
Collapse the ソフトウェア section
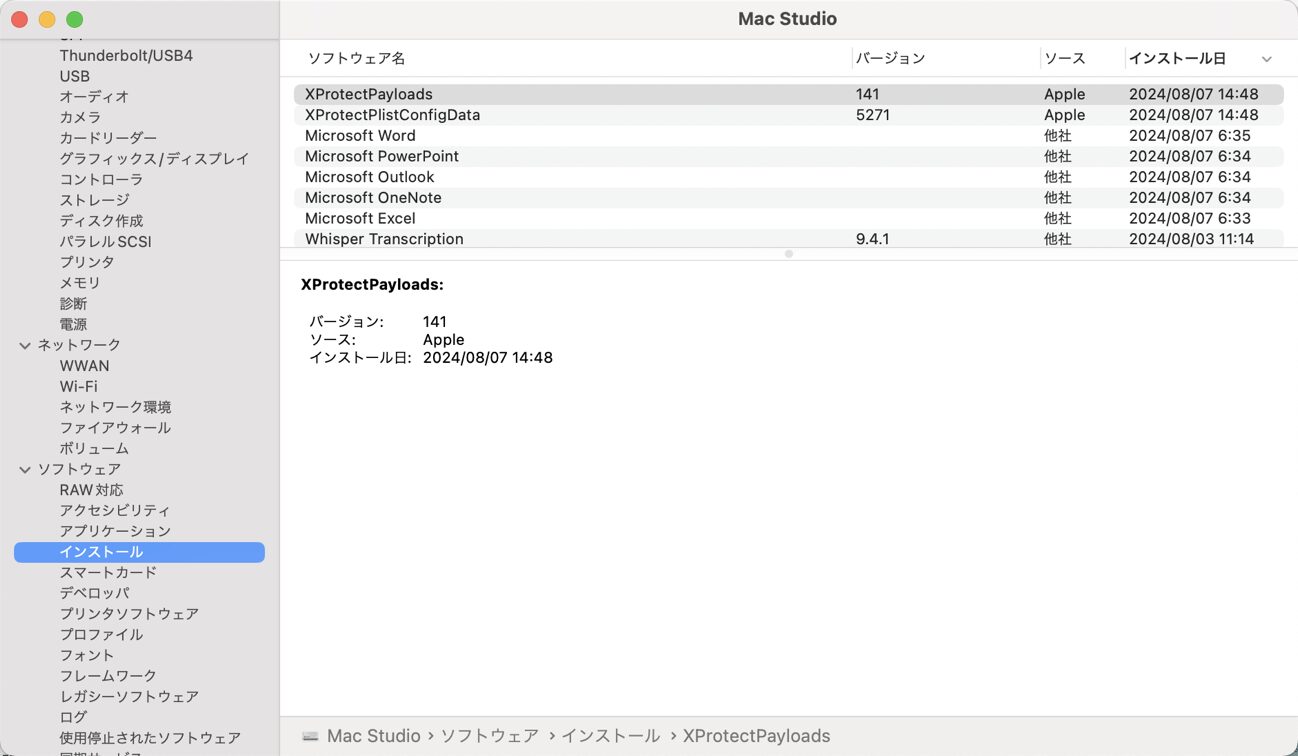pyautogui.click(x=25, y=469)
